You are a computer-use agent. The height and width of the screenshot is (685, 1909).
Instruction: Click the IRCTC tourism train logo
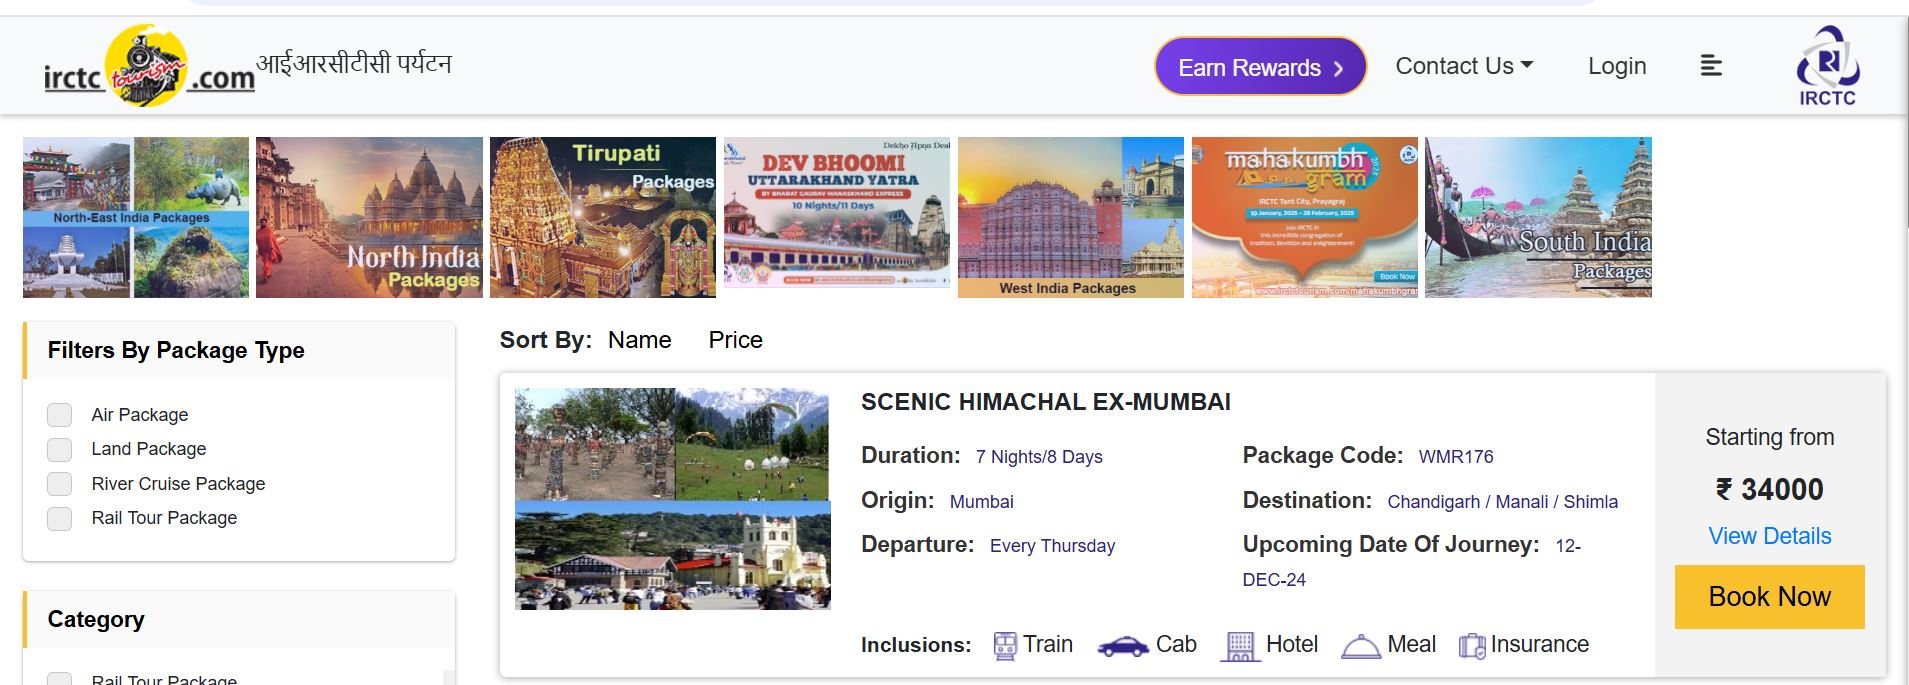(x=148, y=66)
